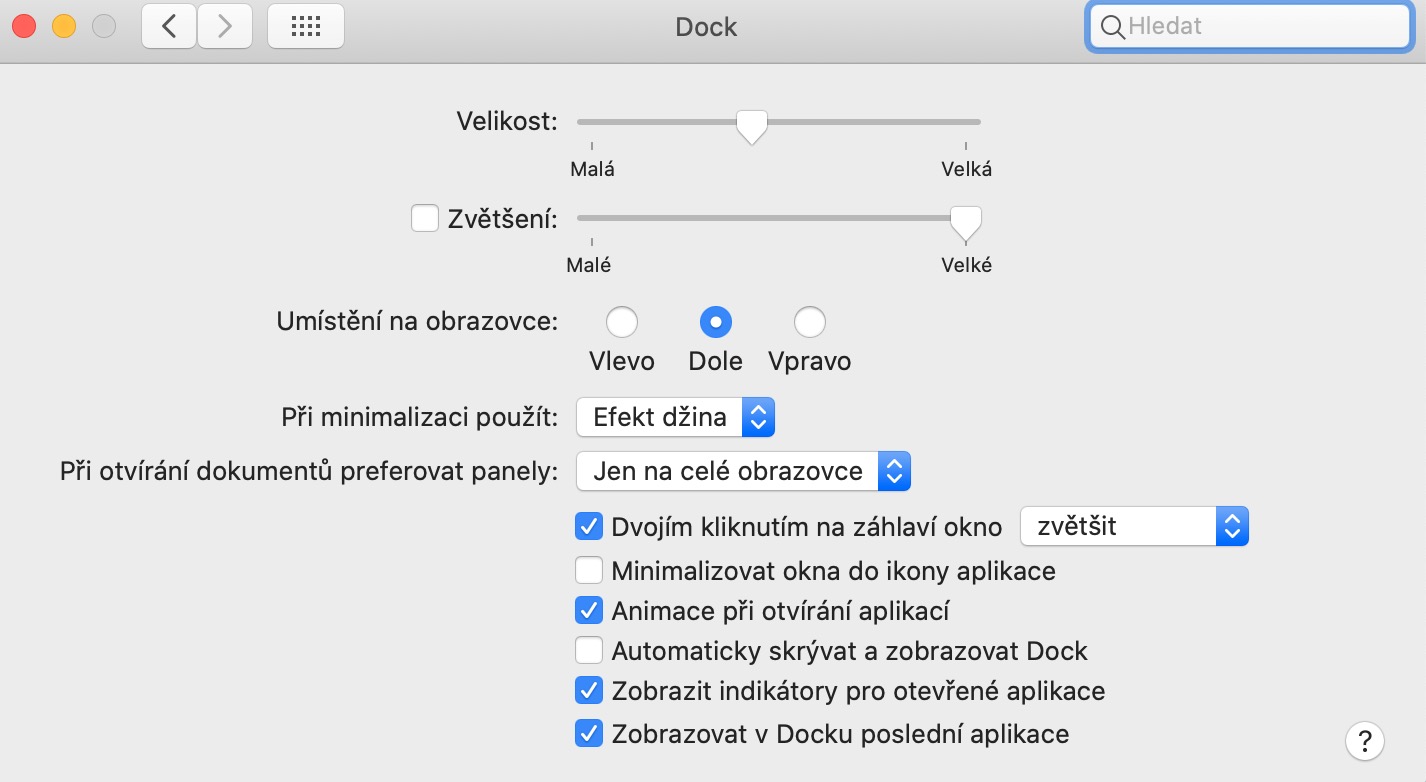
Task: Open the Efekt džina minimize dropdown
Action: 676,417
